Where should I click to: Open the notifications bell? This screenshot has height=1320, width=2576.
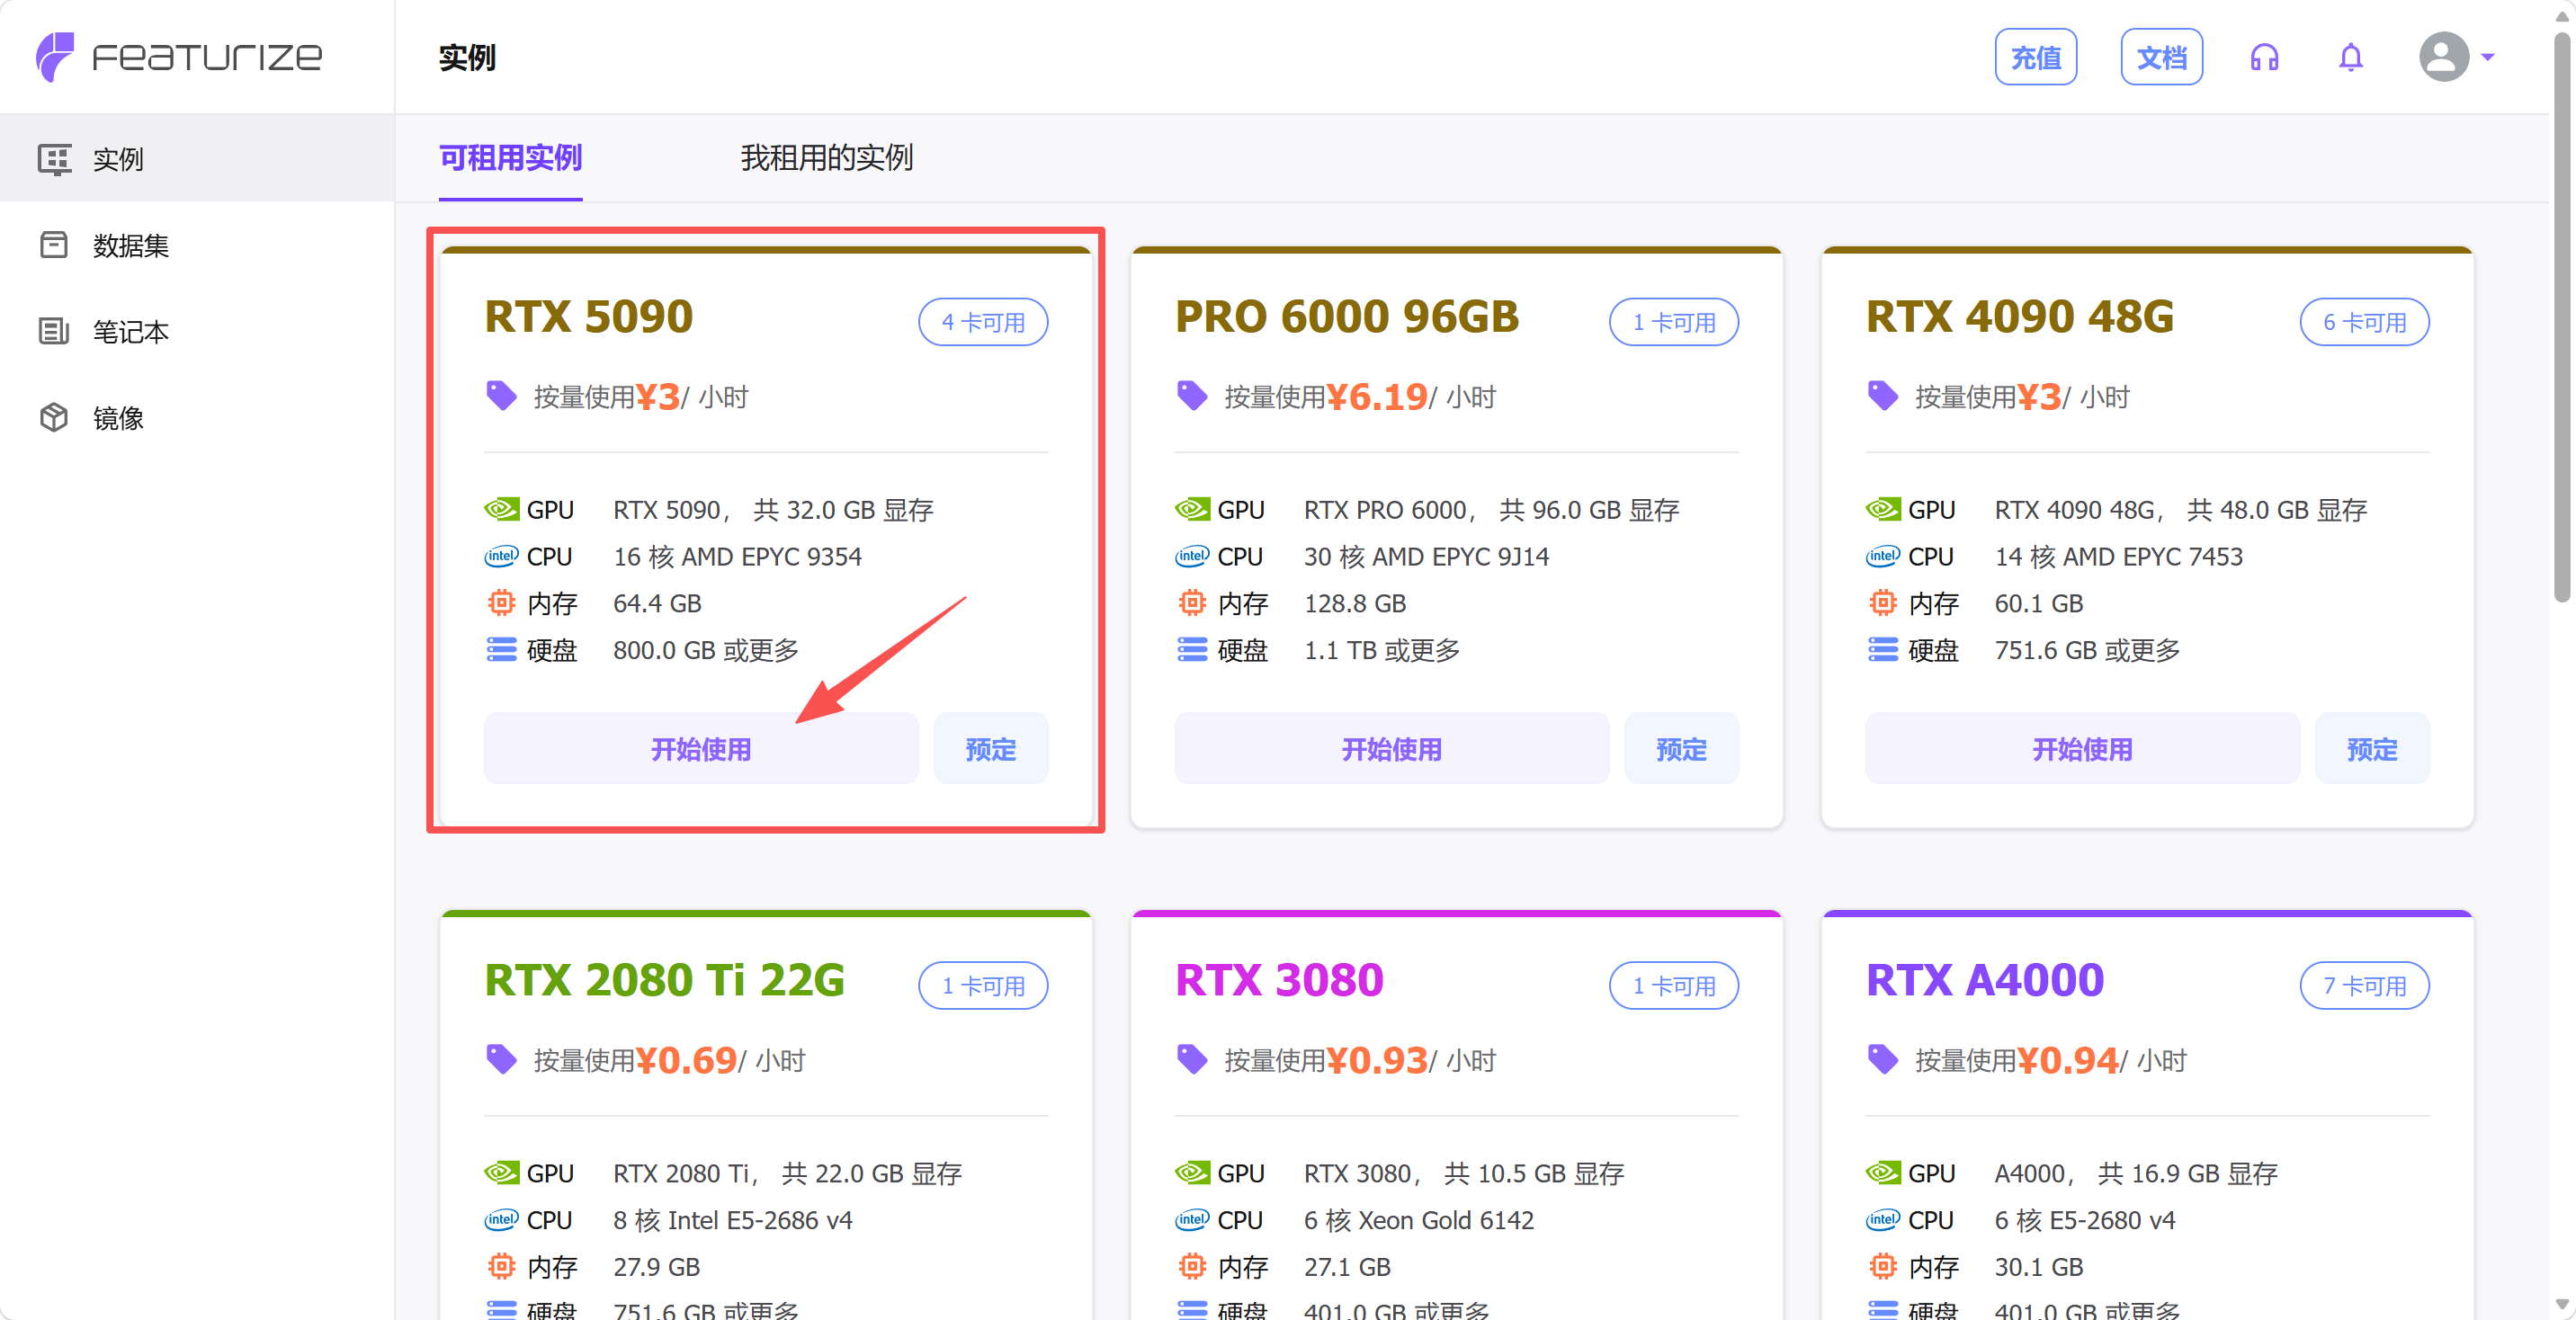click(2350, 57)
